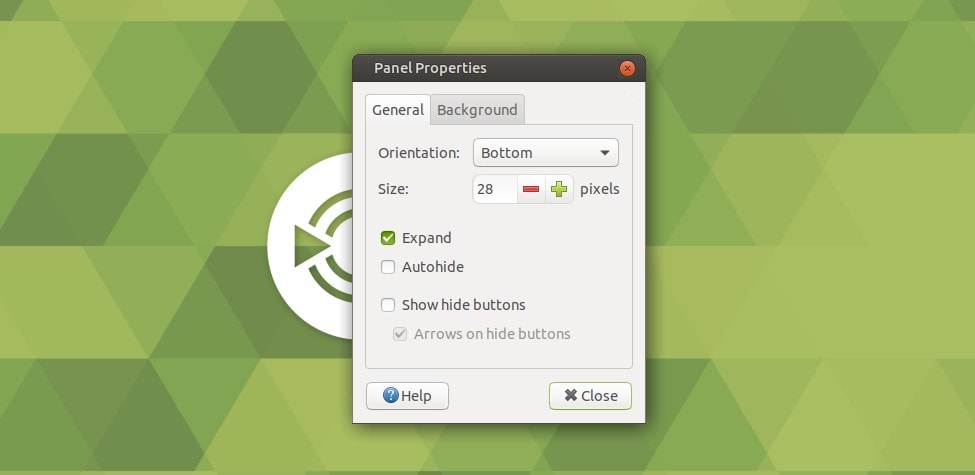
Task: Tick the Show hide buttons checkbox
Action: [388, 305]
